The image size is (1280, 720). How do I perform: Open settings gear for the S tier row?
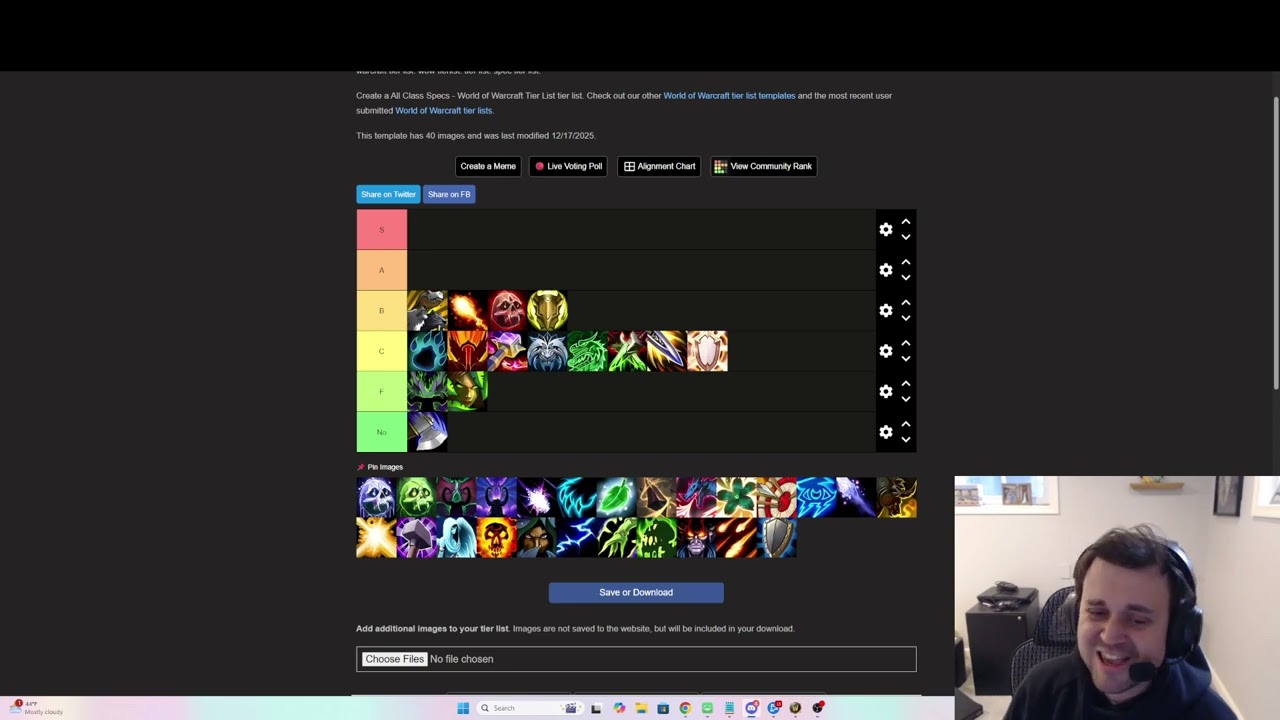point(885,230)
